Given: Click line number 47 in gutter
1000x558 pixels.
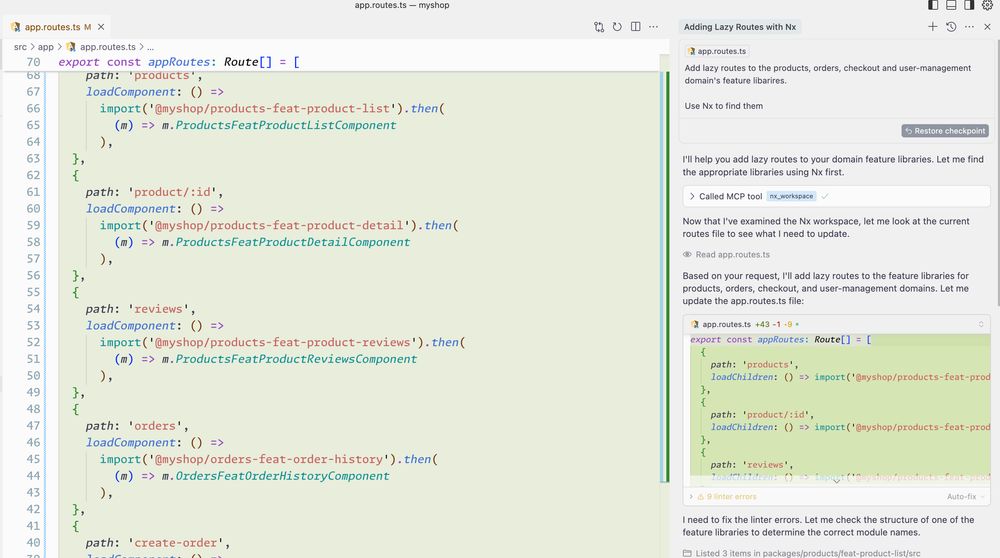Looking at the screenshot, I should (33, 425).
